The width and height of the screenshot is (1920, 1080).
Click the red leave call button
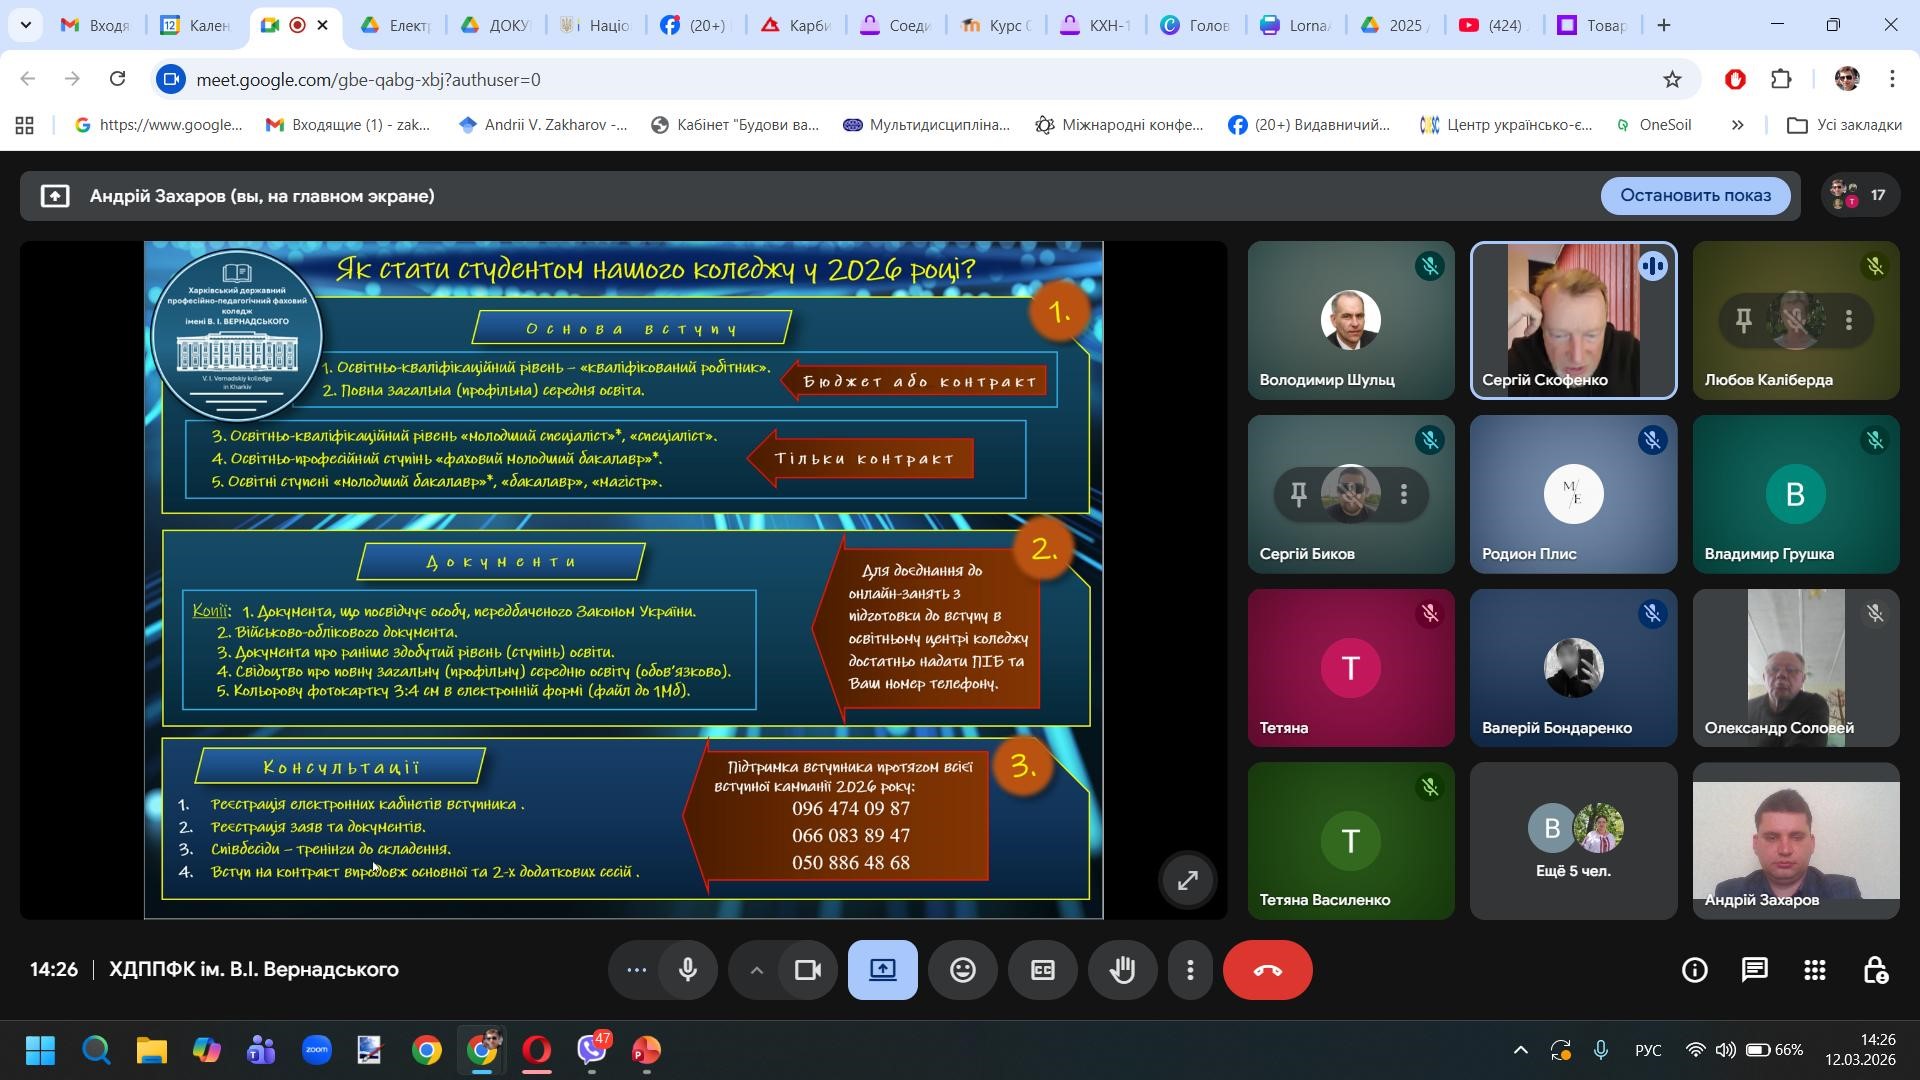click(1267, 970)
